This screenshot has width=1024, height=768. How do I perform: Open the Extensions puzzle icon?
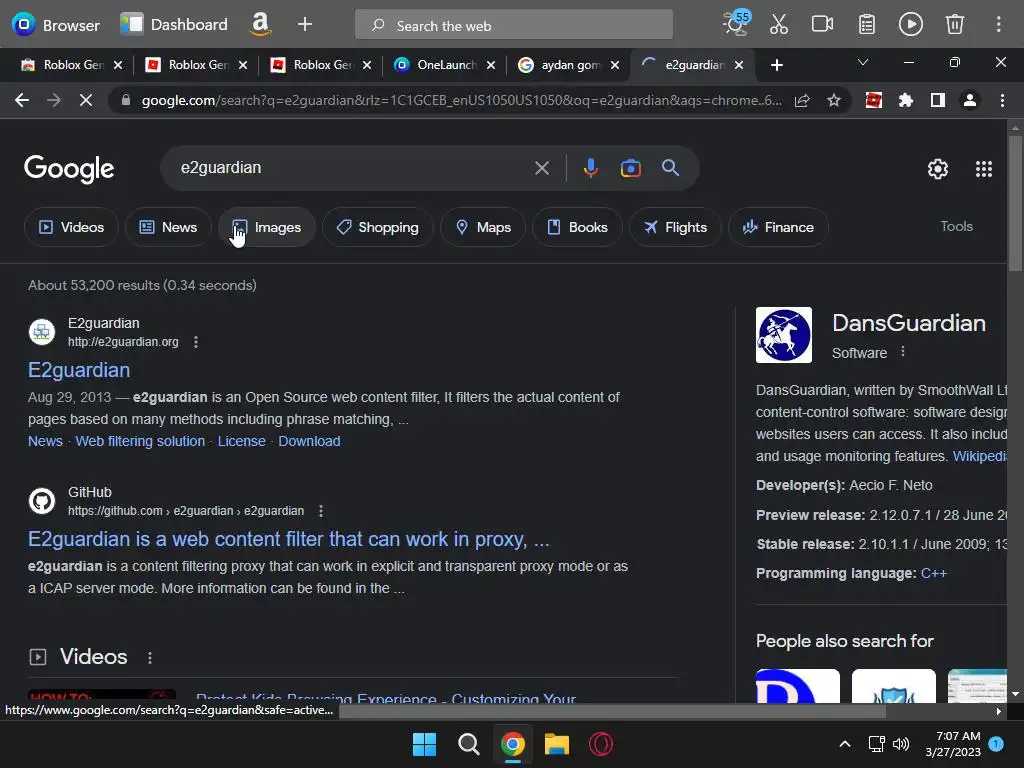(x=905, y=101)
